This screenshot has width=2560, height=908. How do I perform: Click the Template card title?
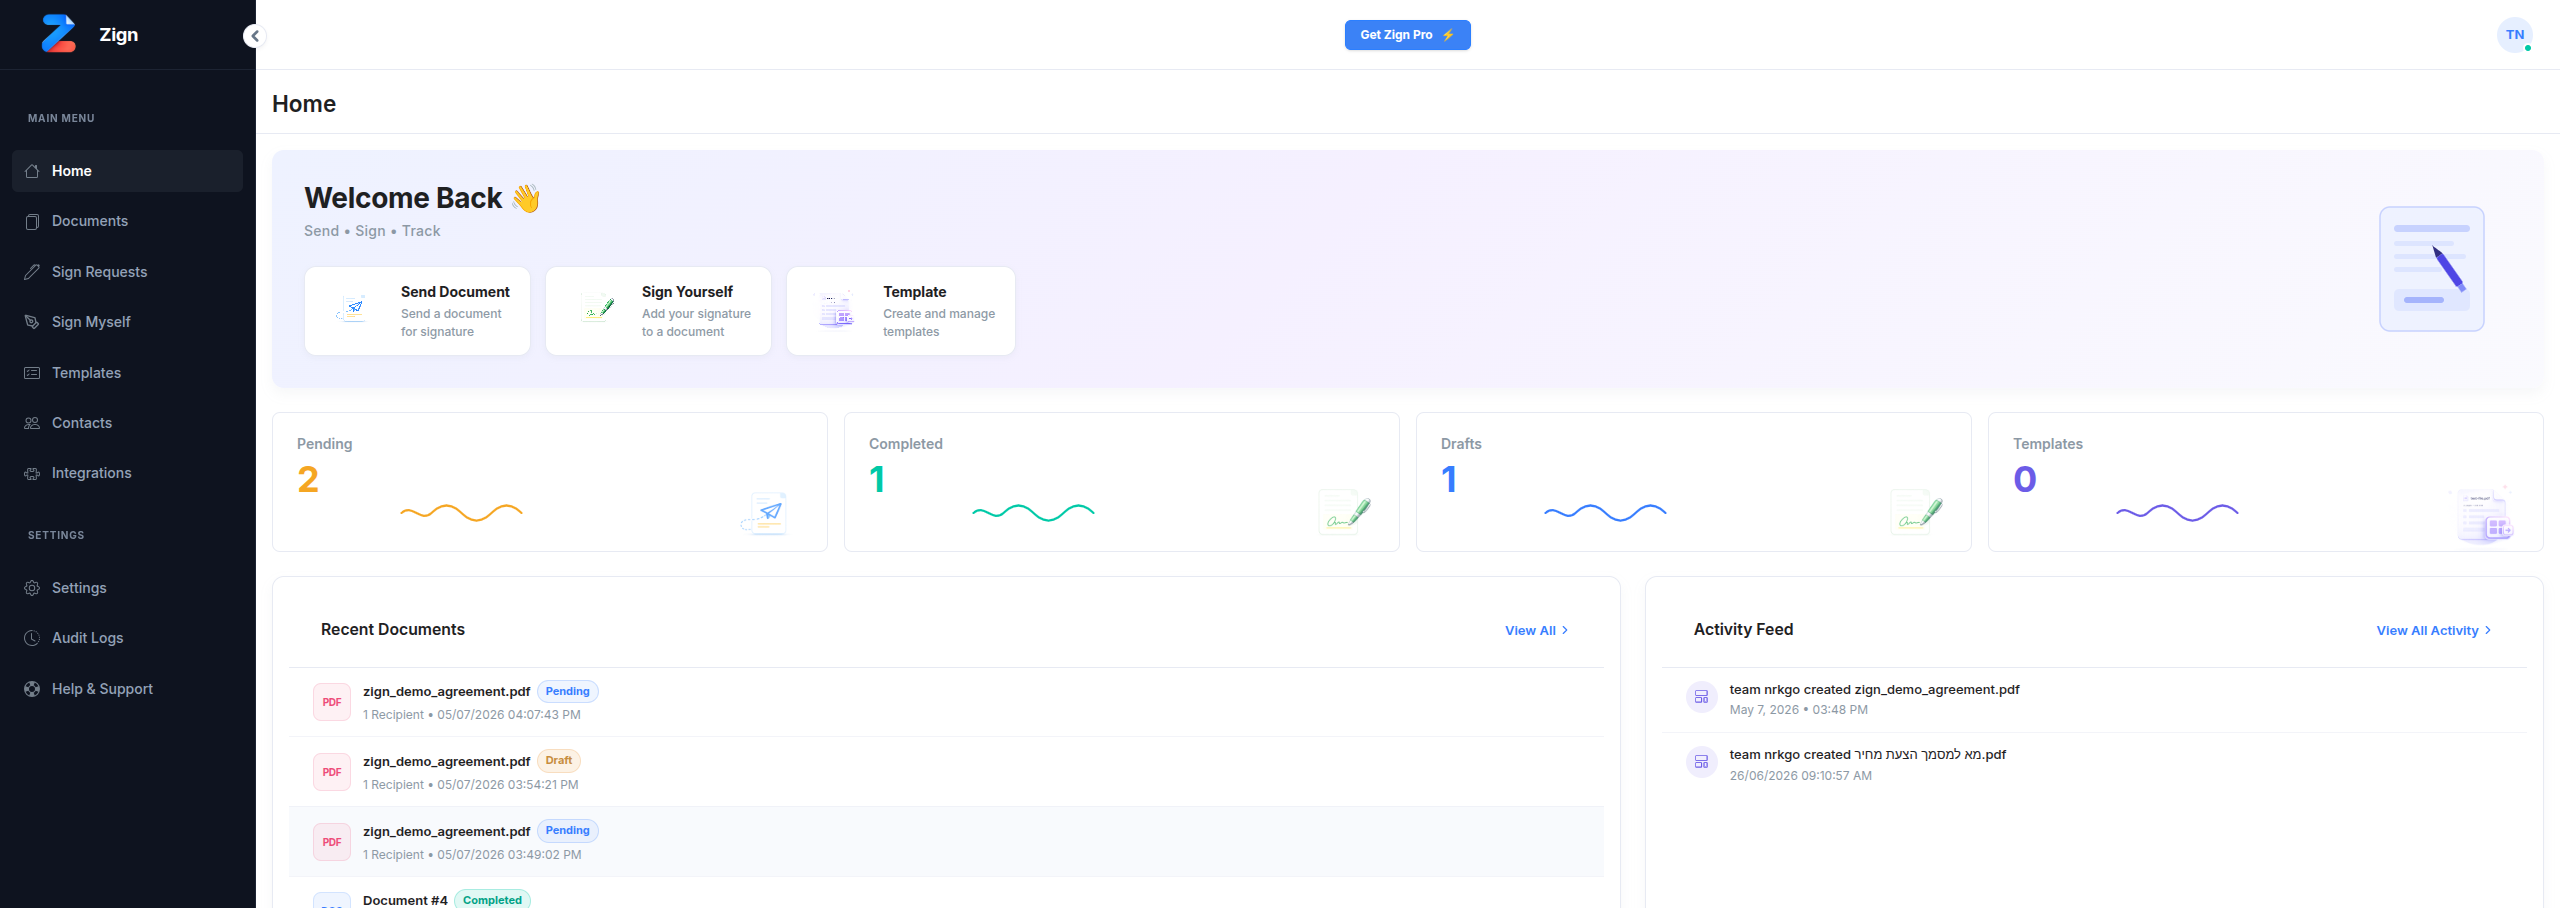click(x=914, y=292)
